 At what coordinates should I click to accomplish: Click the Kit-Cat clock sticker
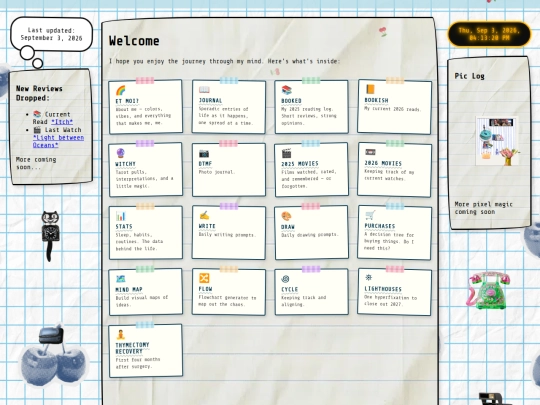click(x=50, y=236)
